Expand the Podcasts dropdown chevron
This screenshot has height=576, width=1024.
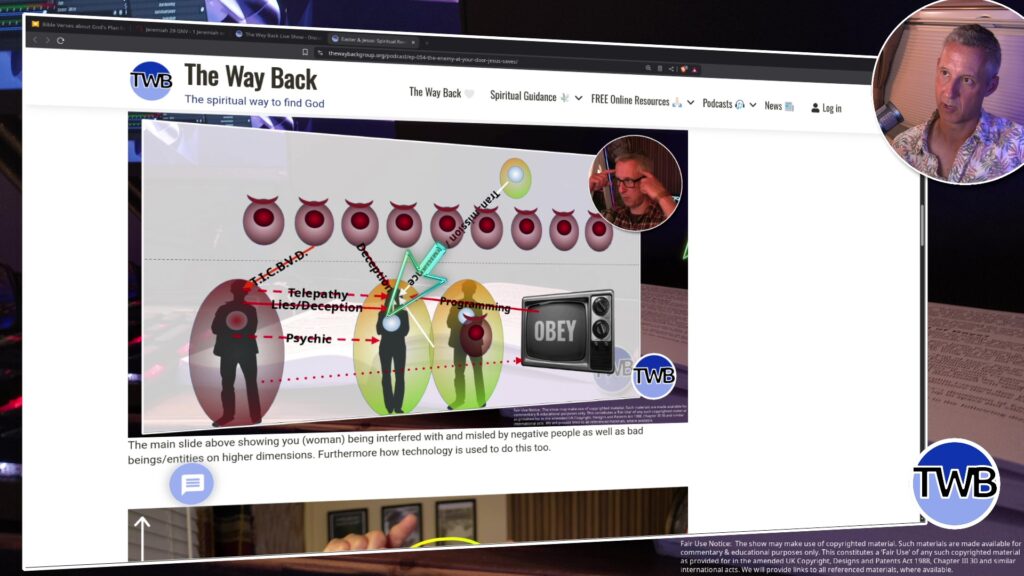coord(753,104)
